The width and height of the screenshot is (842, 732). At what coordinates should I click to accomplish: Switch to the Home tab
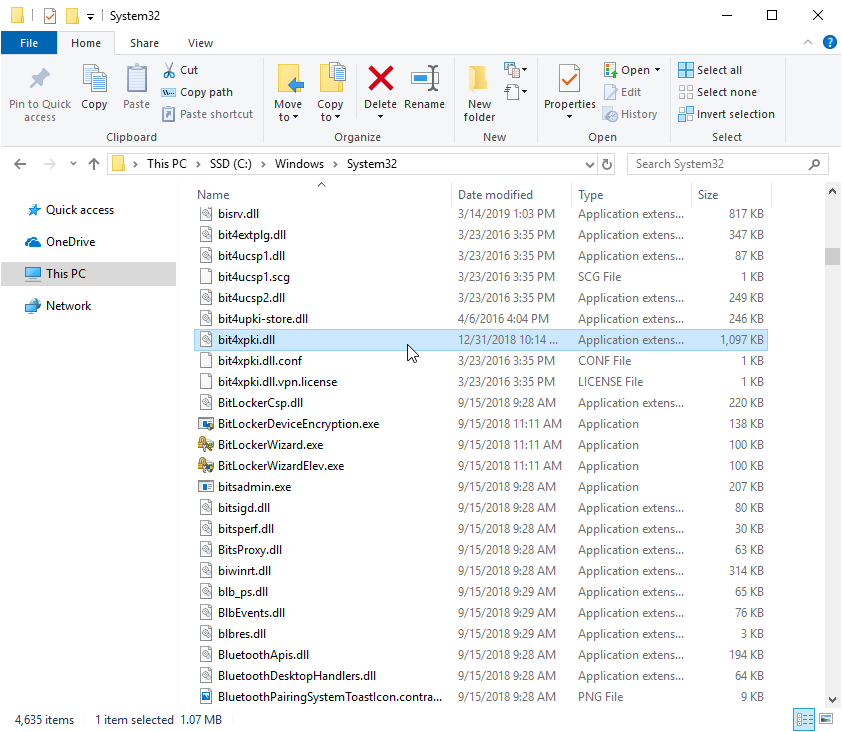click(x=86, y=43)
